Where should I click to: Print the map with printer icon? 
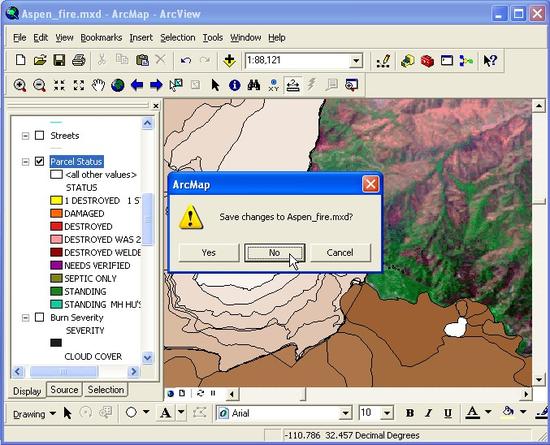(79, 60)
